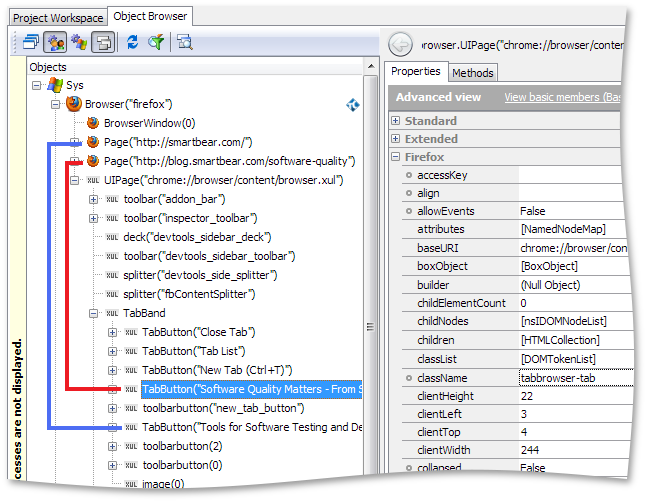The image size is (648, 503).
Task: Collapse the UIPage browser.xul node
Action: pos(74,181)
